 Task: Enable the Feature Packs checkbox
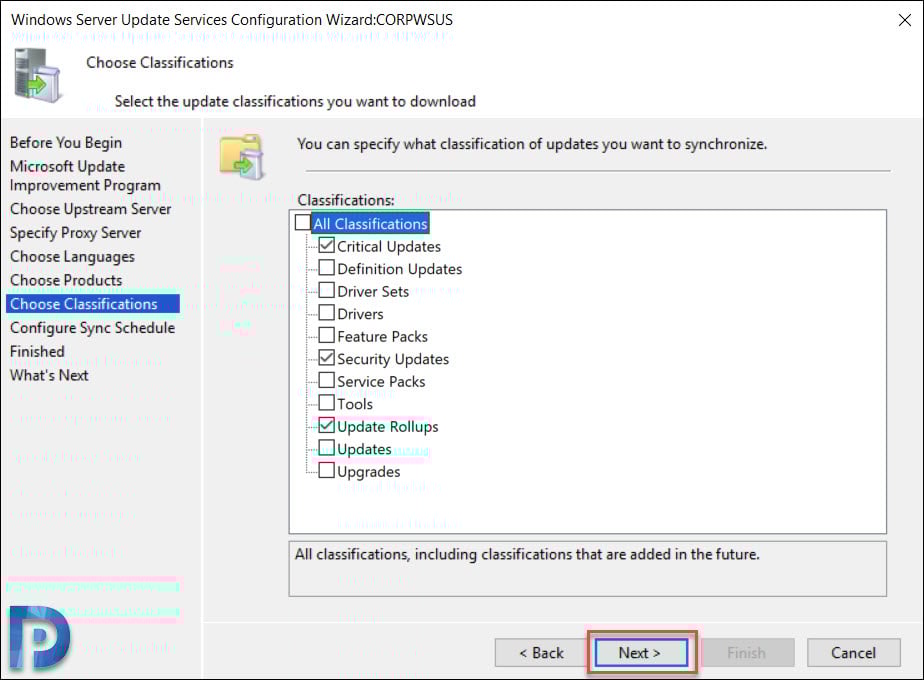[326, 335]
